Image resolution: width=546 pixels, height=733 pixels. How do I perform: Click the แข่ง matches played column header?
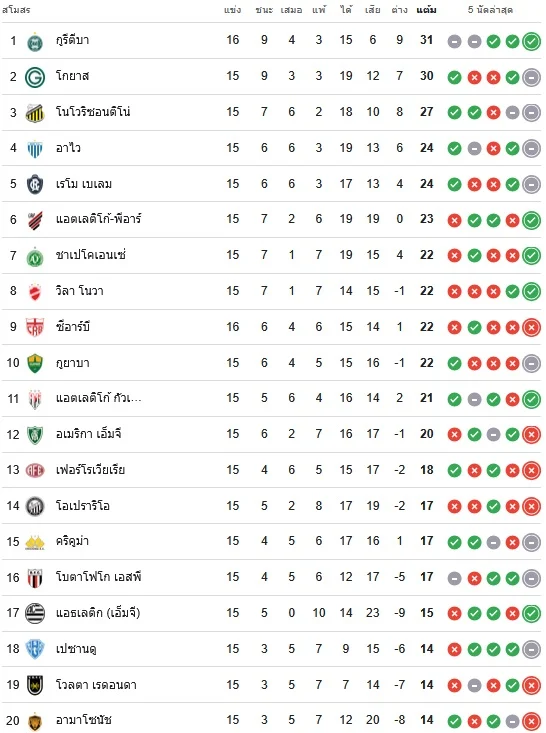232,10
